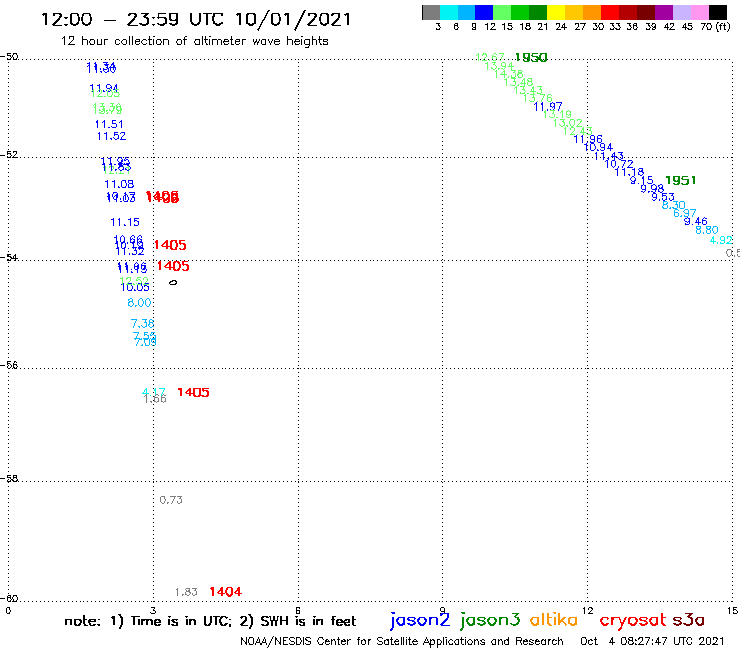
Task: Click the jason3 satellite legend label
Action: tap(490, 621)
